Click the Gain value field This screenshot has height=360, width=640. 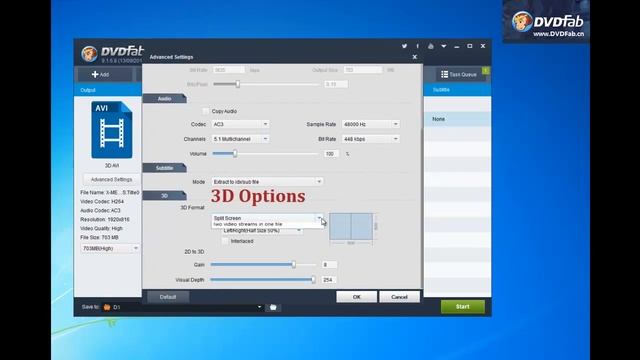[x=329, y=265]
